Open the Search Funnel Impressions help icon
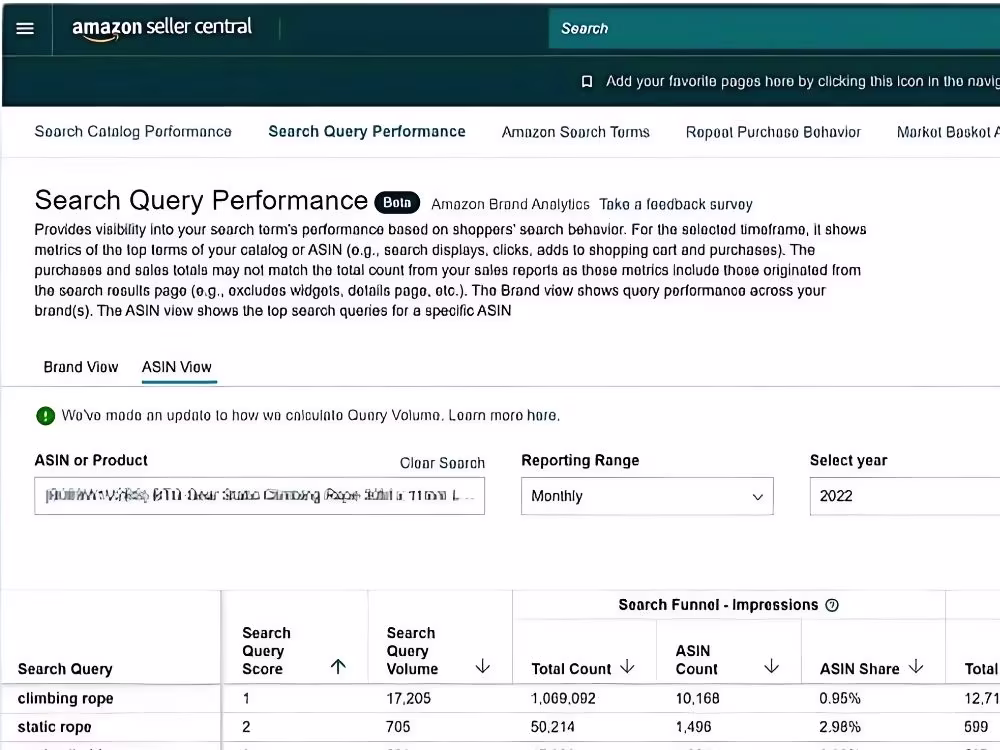1000x750 pixels. (832, 605)
